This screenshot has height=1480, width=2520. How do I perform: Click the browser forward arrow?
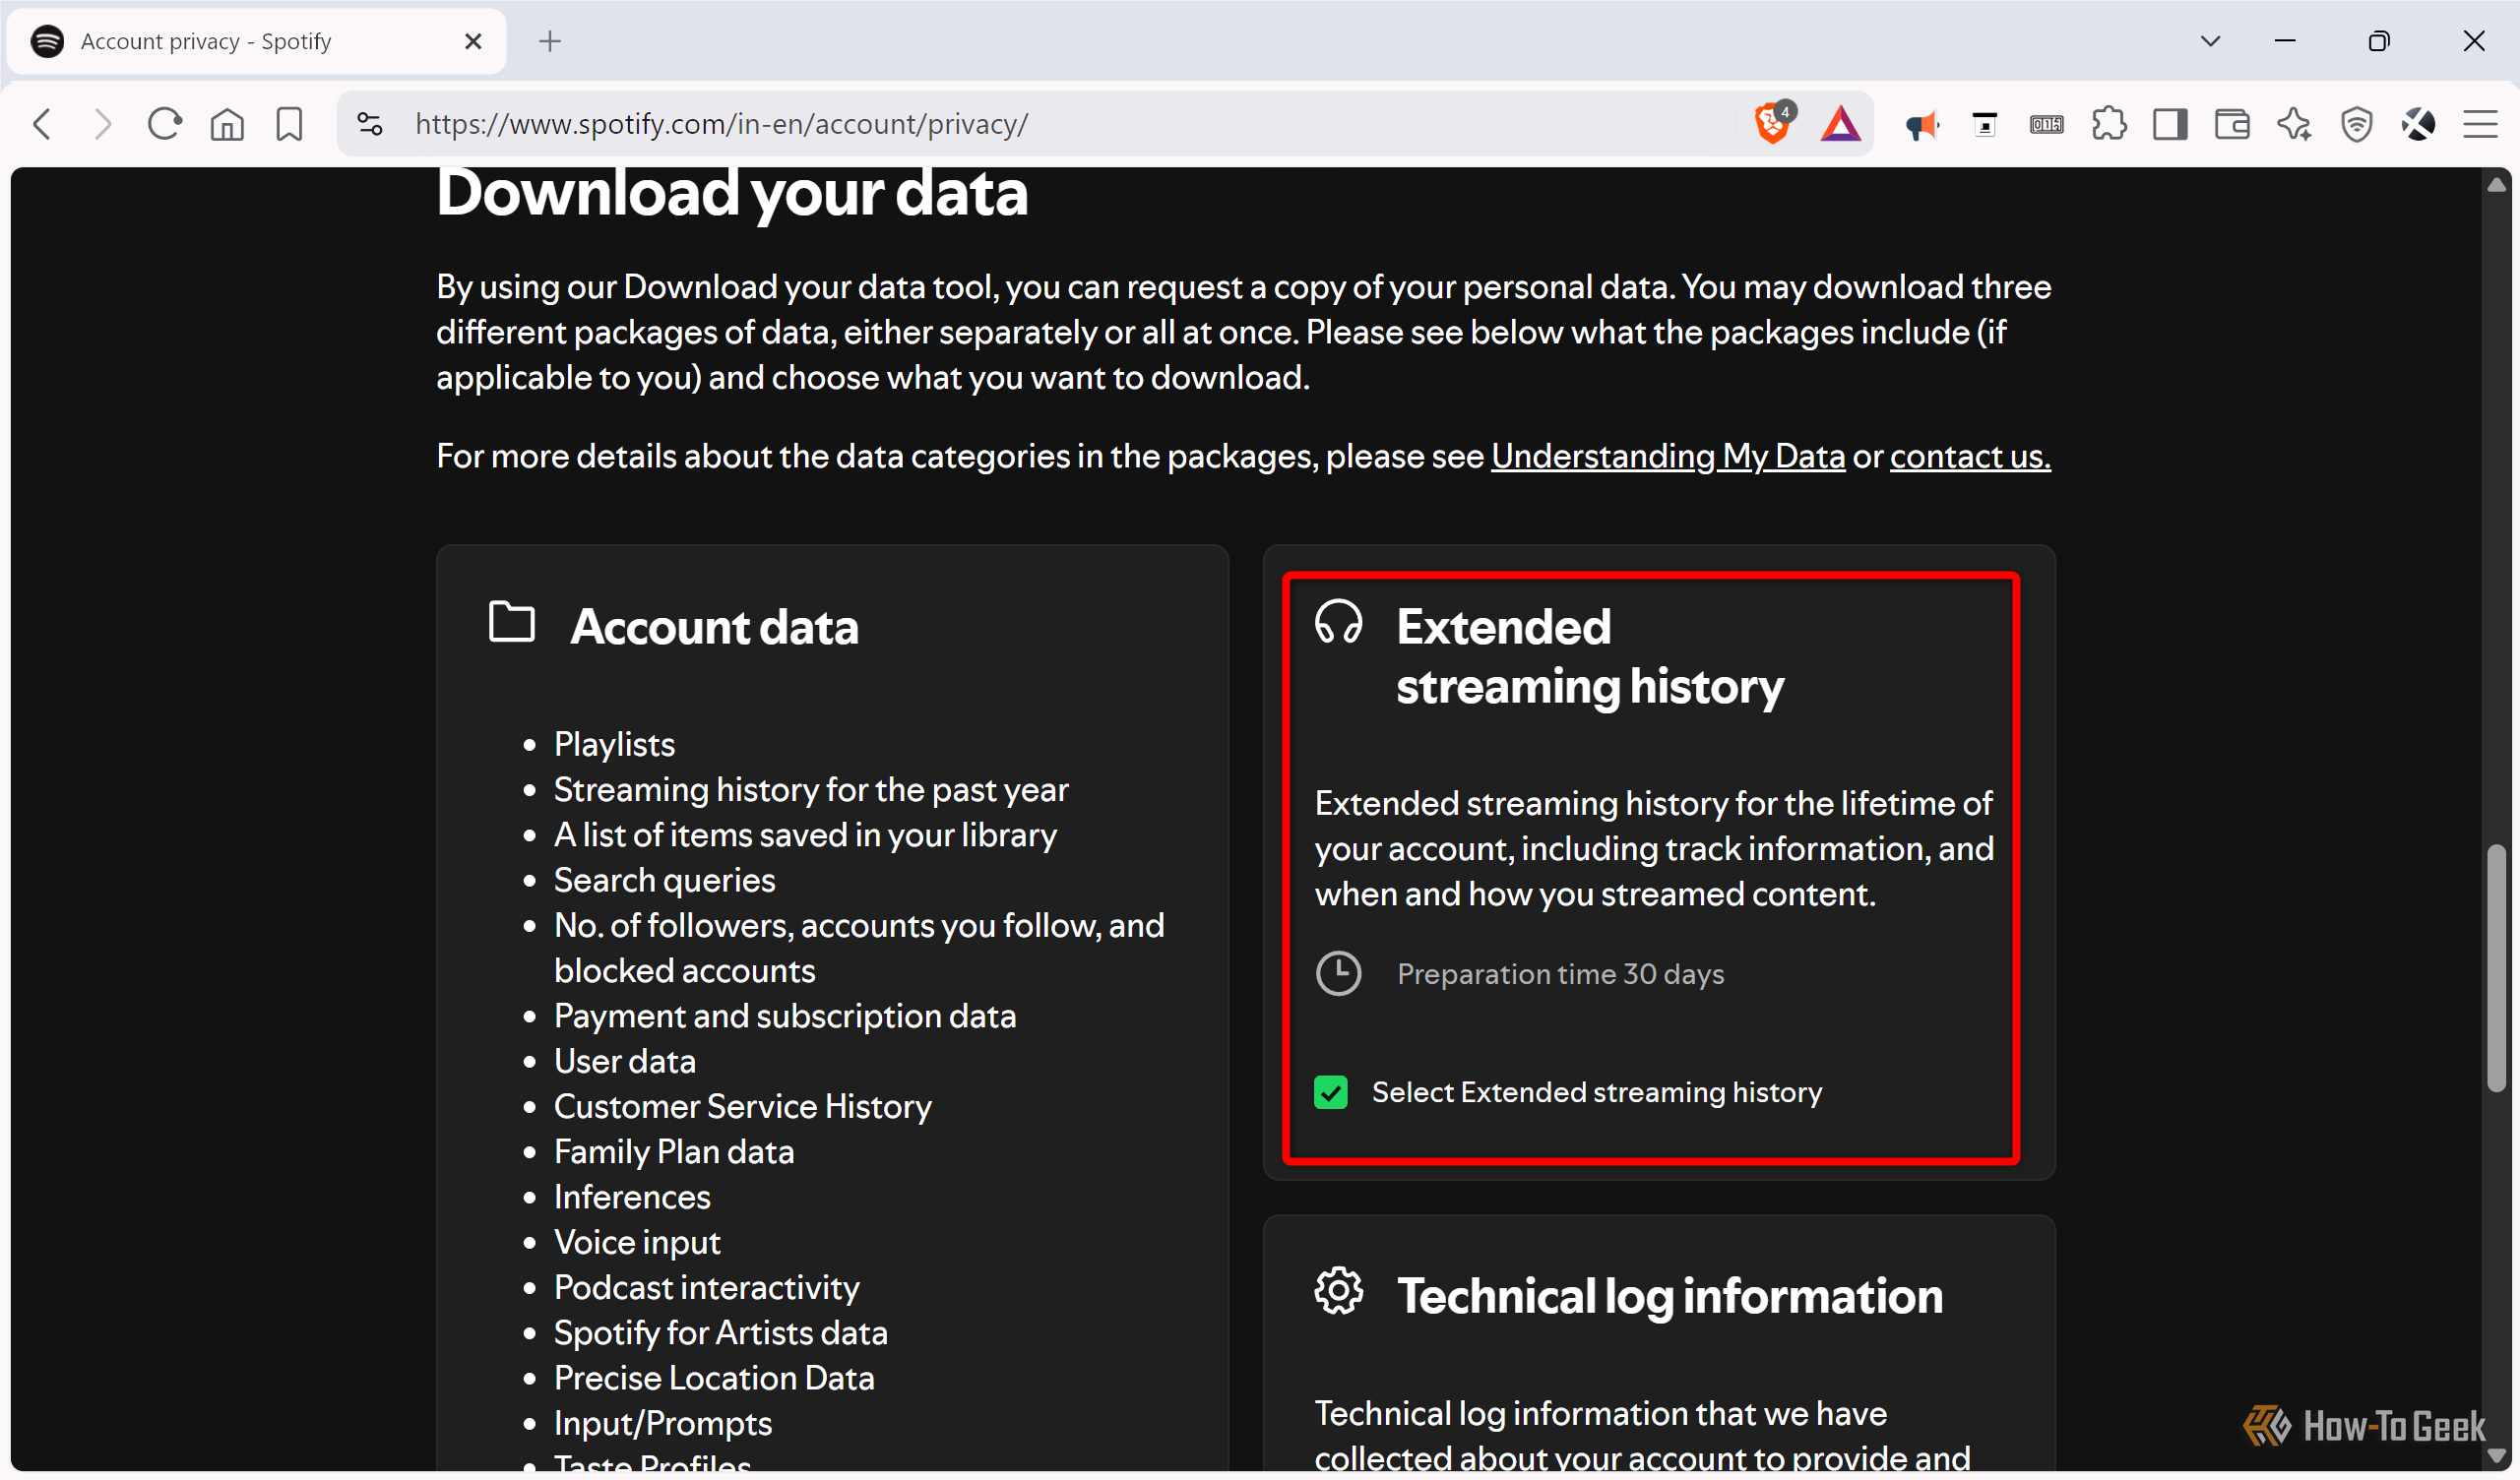102,124
